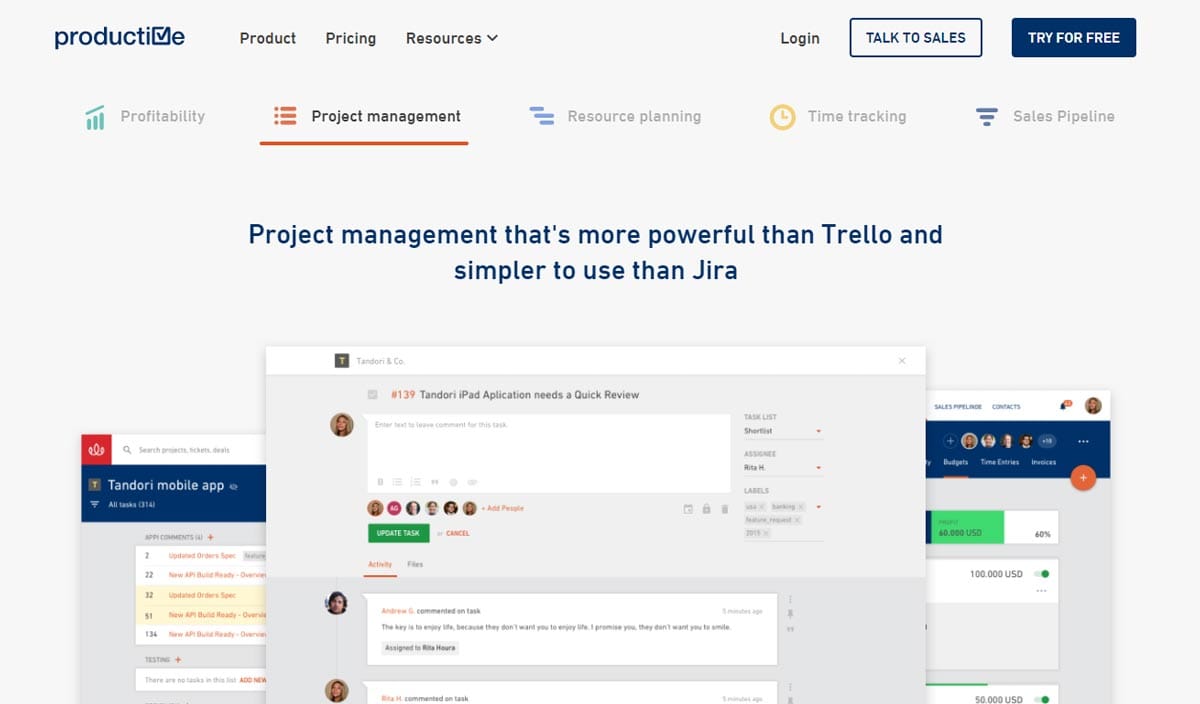Click the blockquote icon in comment toolbar
Image resolution: width=1200 pixels, height=704 pixels.
click(434, 481)
